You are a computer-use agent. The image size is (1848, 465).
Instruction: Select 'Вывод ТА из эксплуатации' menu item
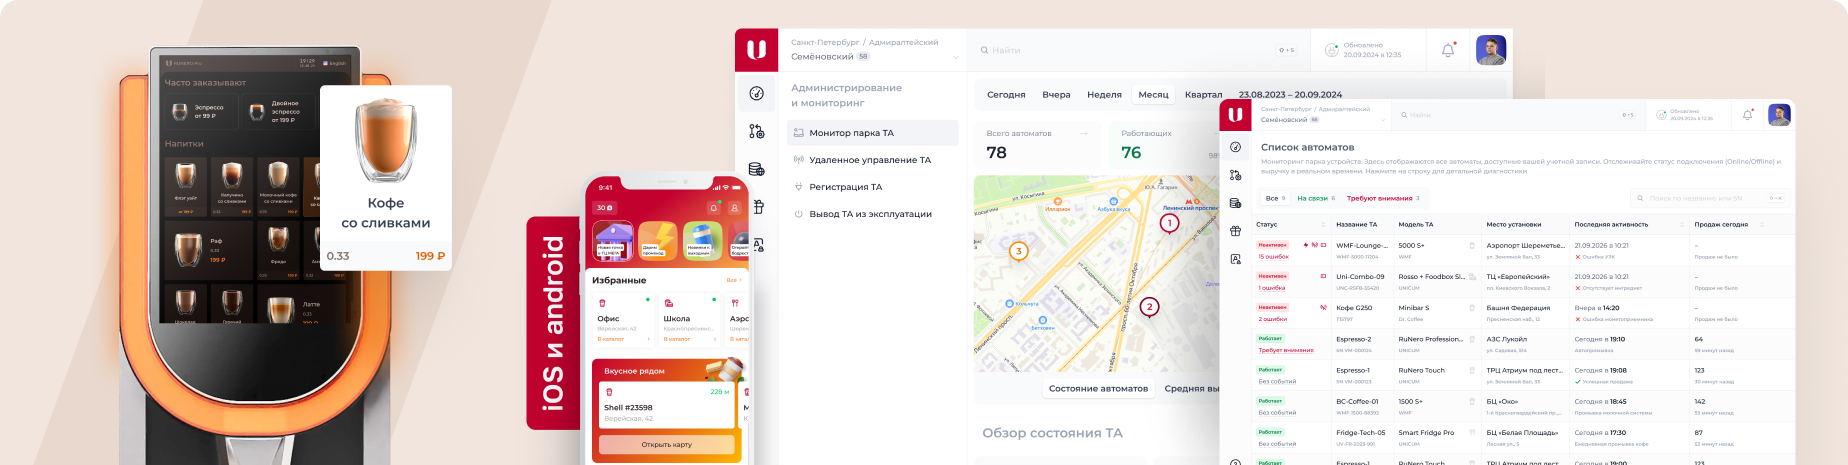click(863, 214)
